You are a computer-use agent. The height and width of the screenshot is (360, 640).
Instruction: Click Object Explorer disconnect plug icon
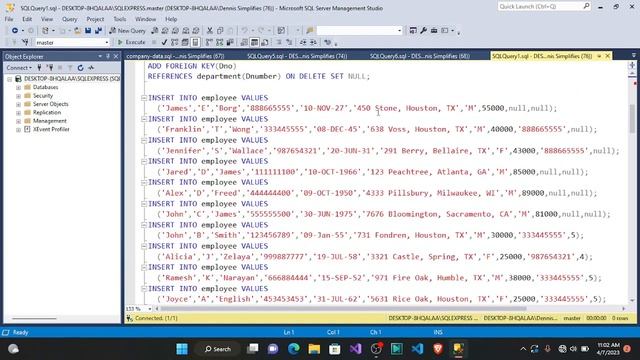pos(50,68)
